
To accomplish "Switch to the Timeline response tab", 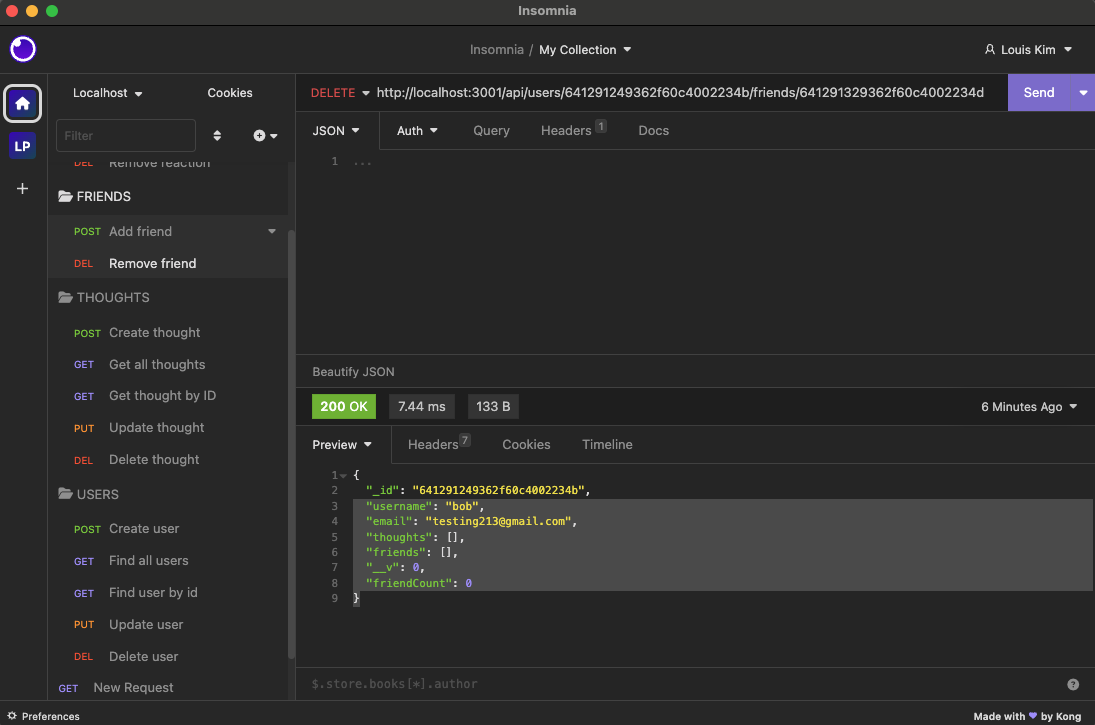I will (607, 444).
